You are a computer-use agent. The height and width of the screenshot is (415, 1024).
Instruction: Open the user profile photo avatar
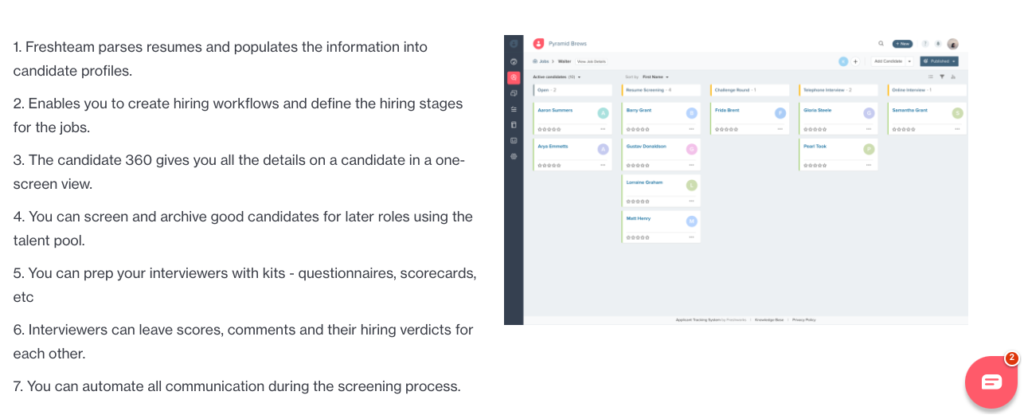point(953,44)
